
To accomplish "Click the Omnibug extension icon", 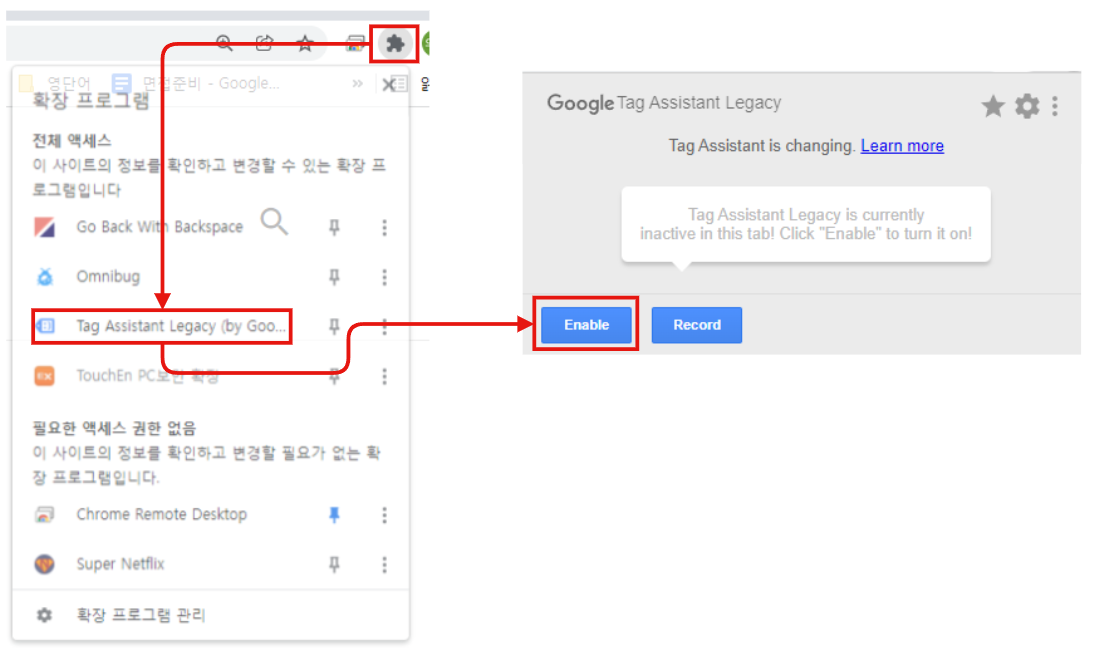I will pos(45,277).
